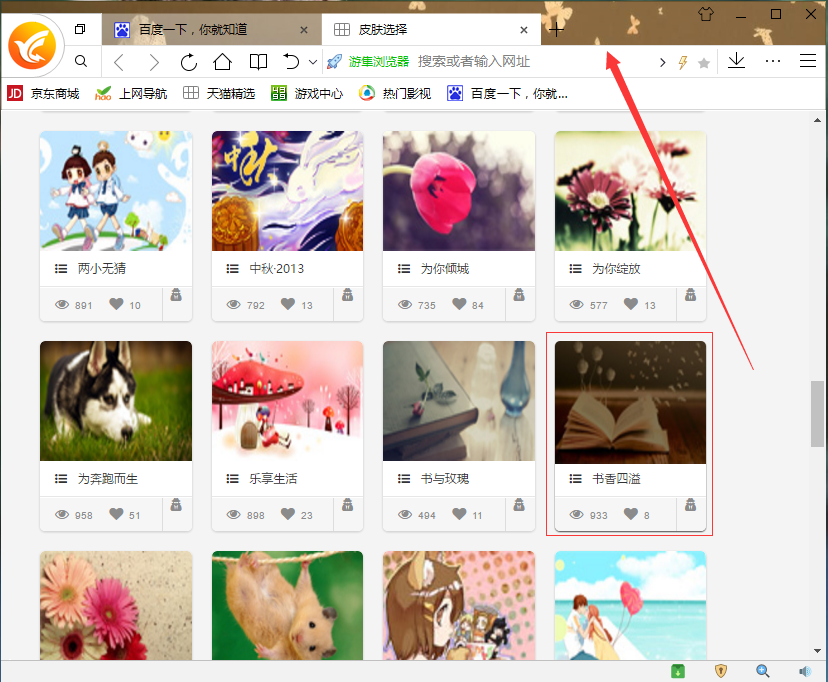Open the 百度一下 bookmark in bookmarks bar
Viewport: 828px width, 682px height.
coord(507,94)
